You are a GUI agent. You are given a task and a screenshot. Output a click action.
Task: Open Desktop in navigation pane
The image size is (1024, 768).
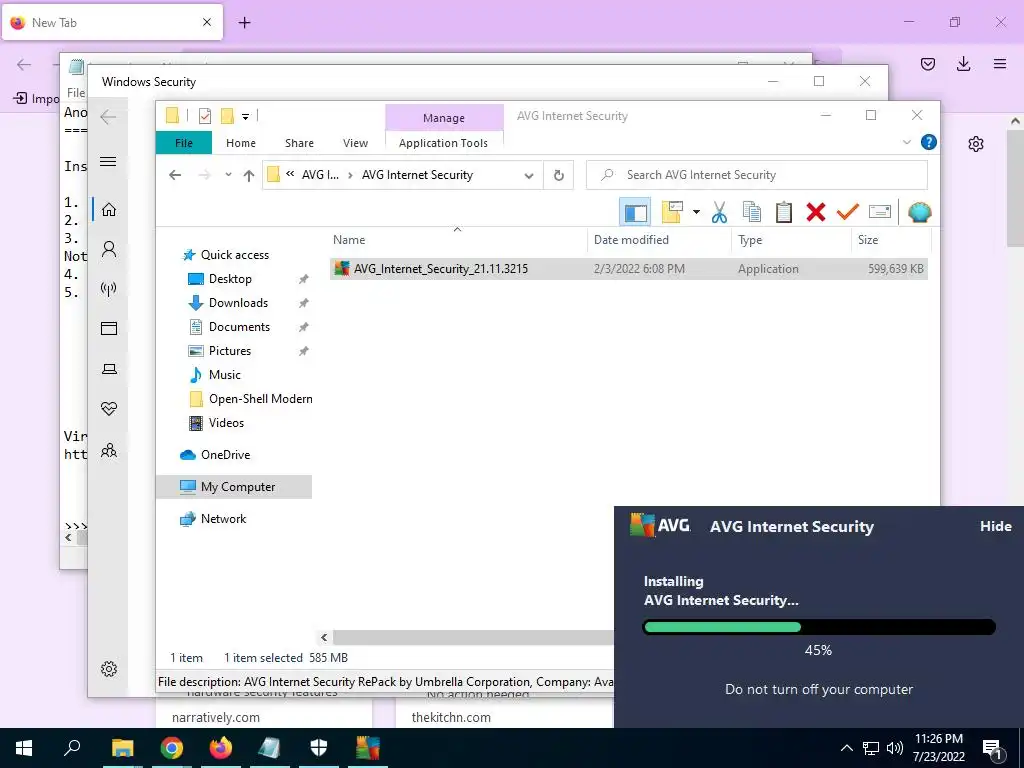[230, 279]
